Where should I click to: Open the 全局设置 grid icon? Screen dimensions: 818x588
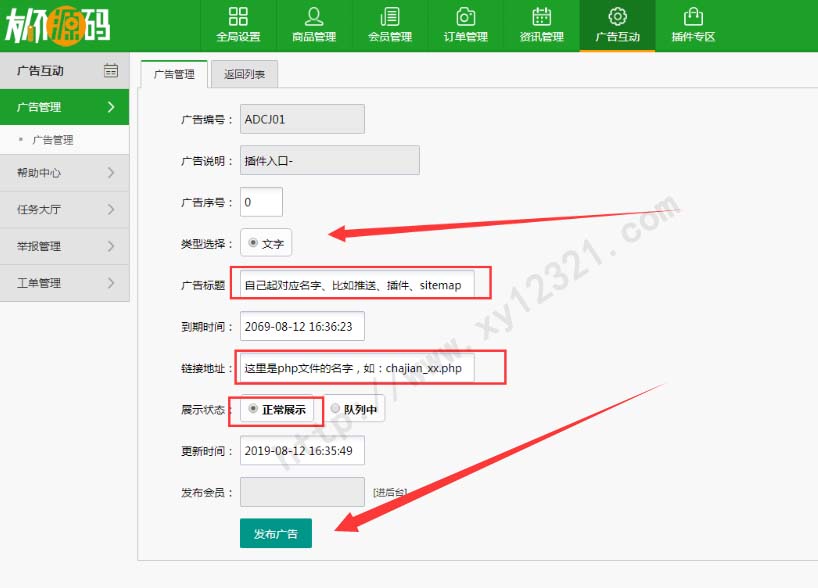[238, 17]
